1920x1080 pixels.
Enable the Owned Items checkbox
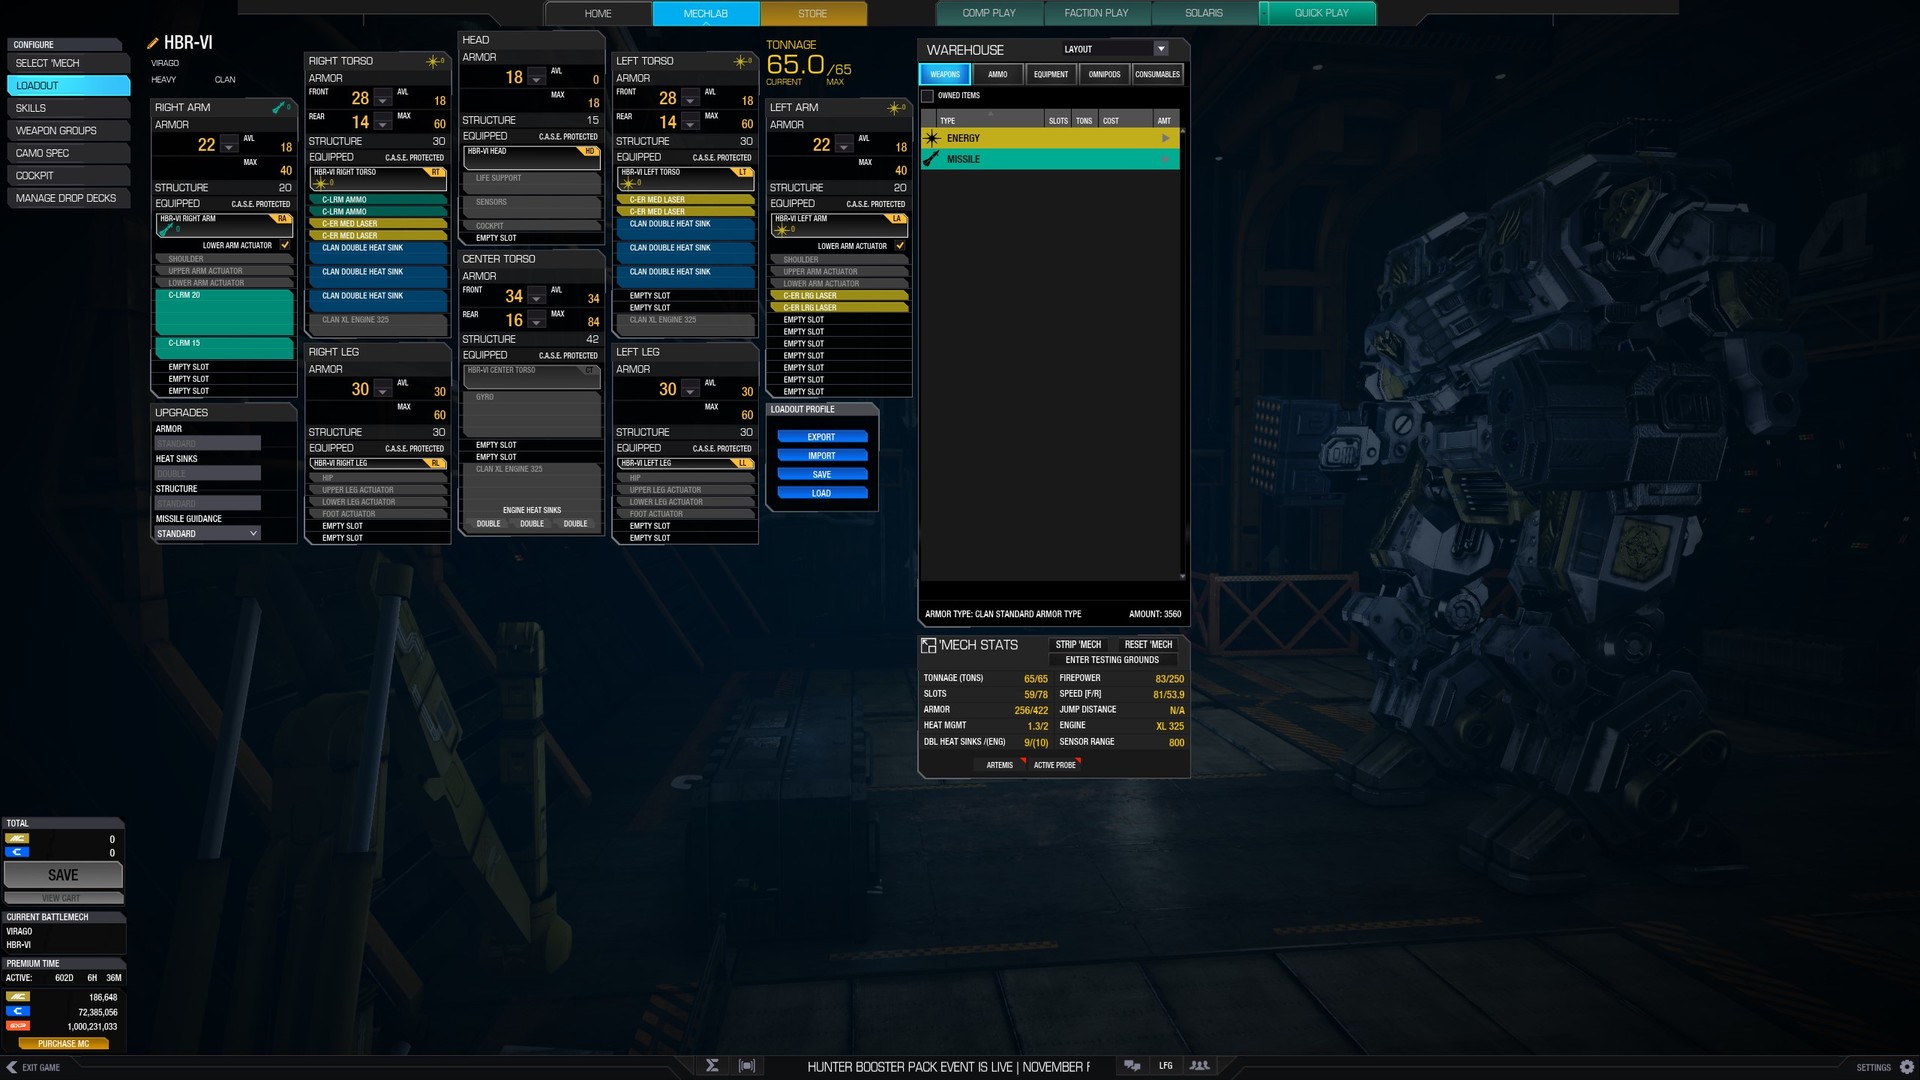click(x=928, y=96)
